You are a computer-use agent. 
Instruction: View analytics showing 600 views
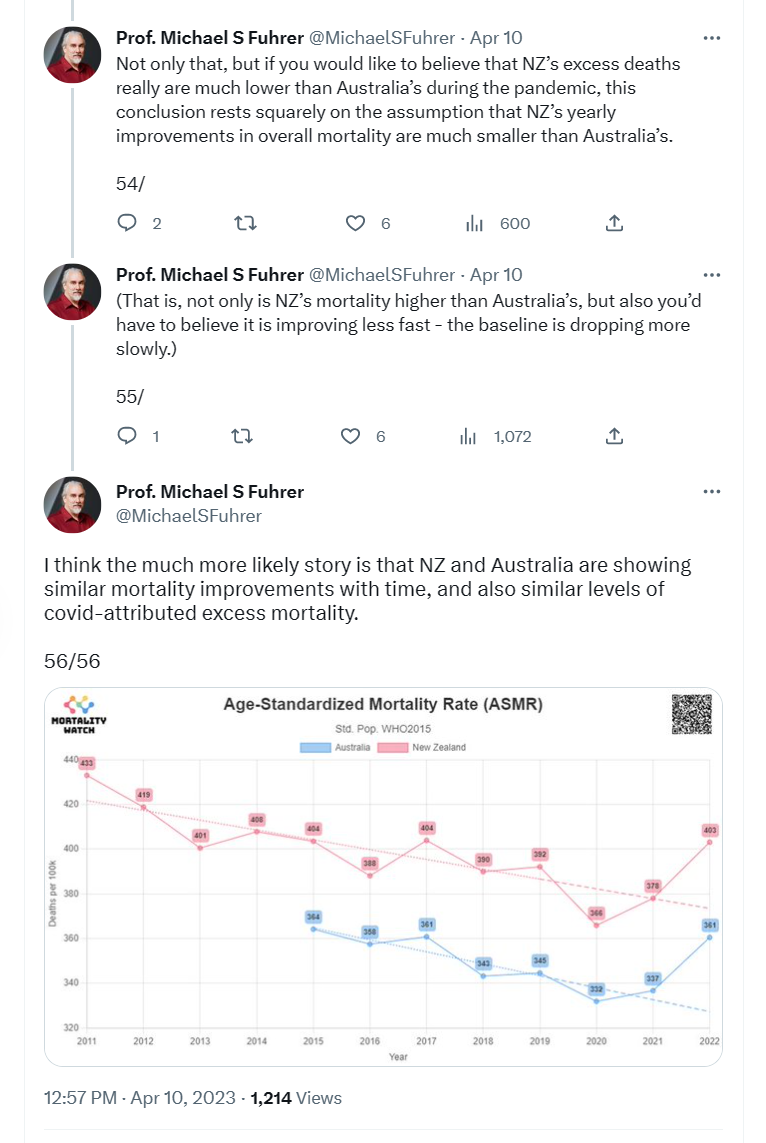coord(475,223)
